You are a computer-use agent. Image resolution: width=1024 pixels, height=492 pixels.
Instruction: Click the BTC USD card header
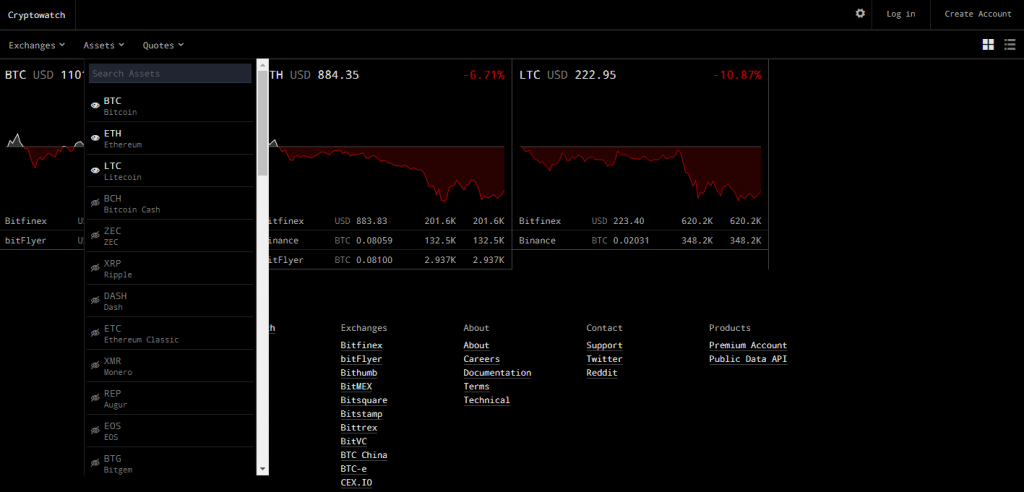[x=45, y=75]
